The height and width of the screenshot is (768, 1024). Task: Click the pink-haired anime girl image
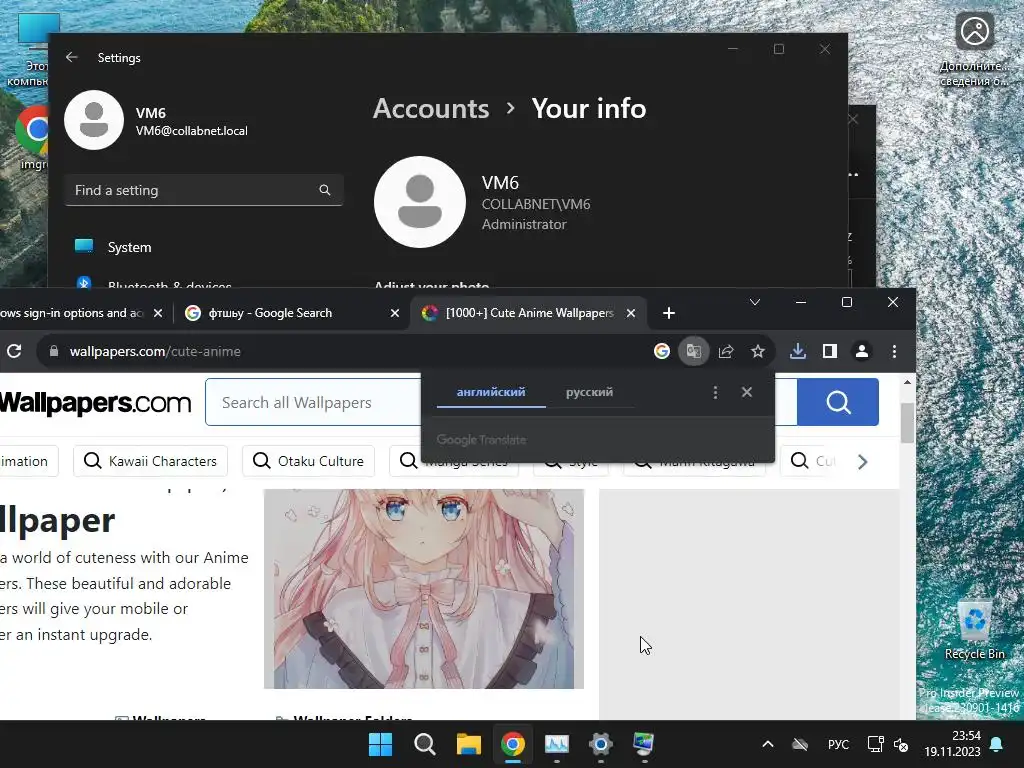[423, 588]
